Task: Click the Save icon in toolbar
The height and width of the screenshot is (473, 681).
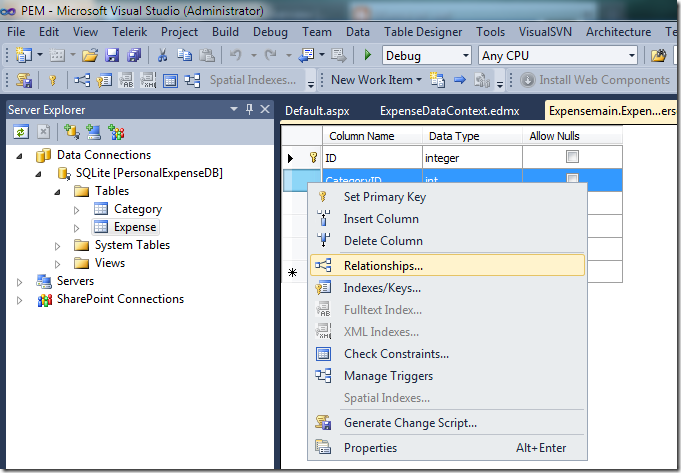Action: click(x=112, y=56)
